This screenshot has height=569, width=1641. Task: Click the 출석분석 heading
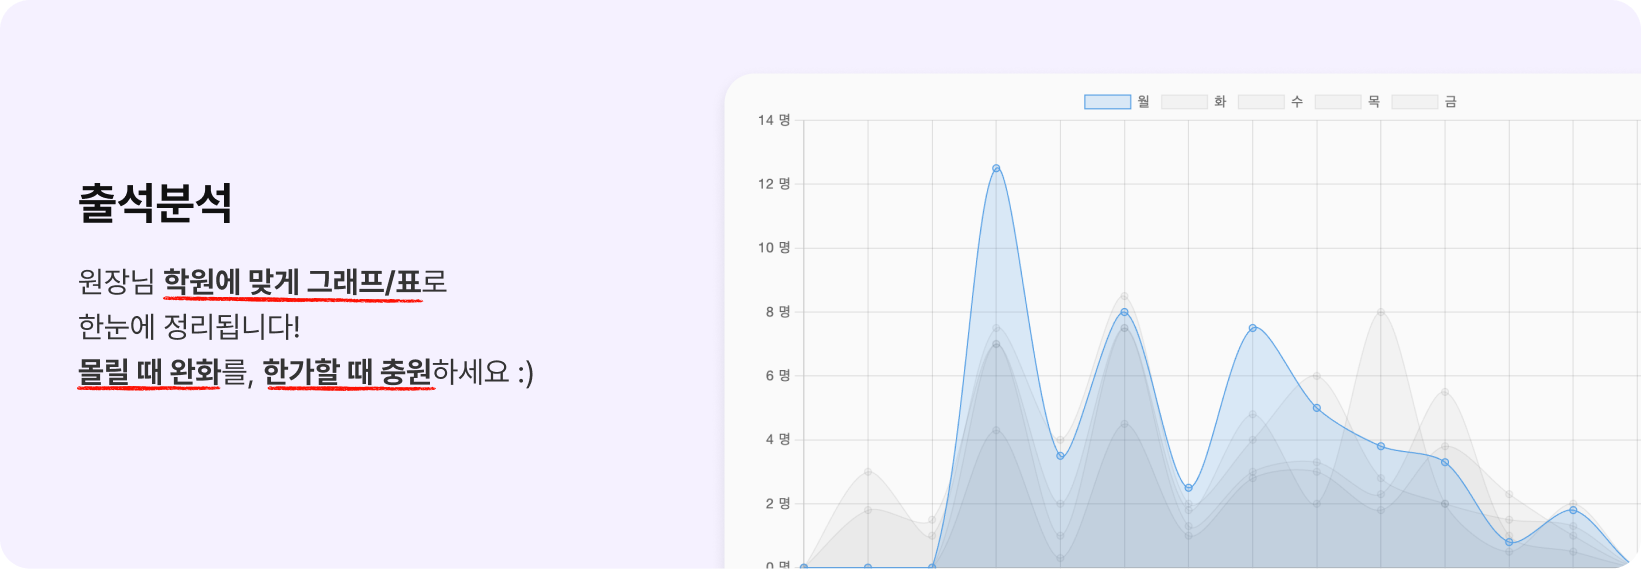tap(155, 203)
